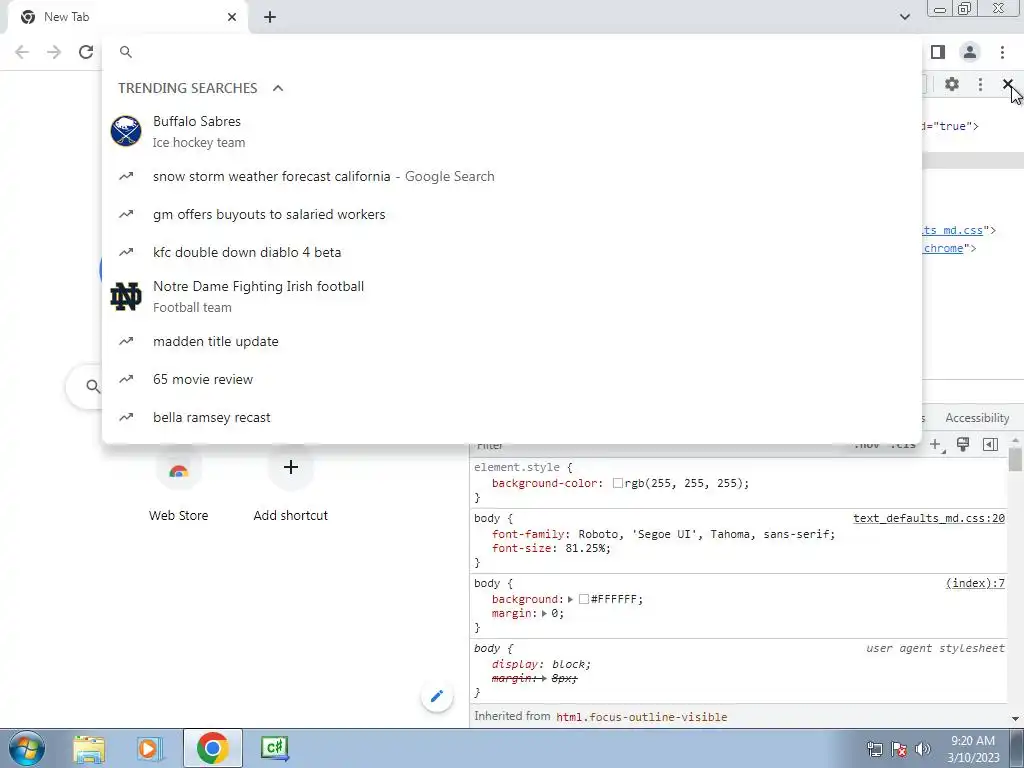The height and width of the screenshot is (768, 1024).
Task: Toggle the computed styles sidebar icon
Action: click(990, 445)
